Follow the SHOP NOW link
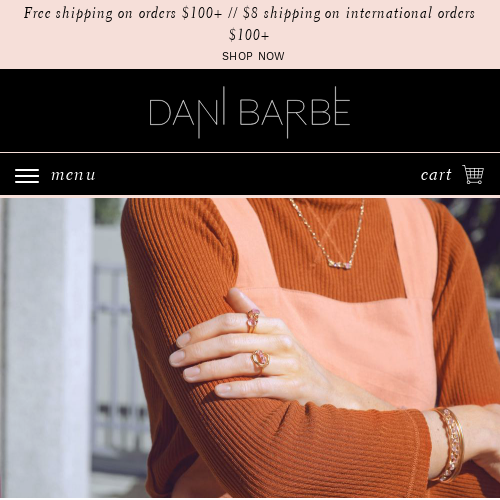The width and height of the screenshot is (500, 500). [253, 56]
